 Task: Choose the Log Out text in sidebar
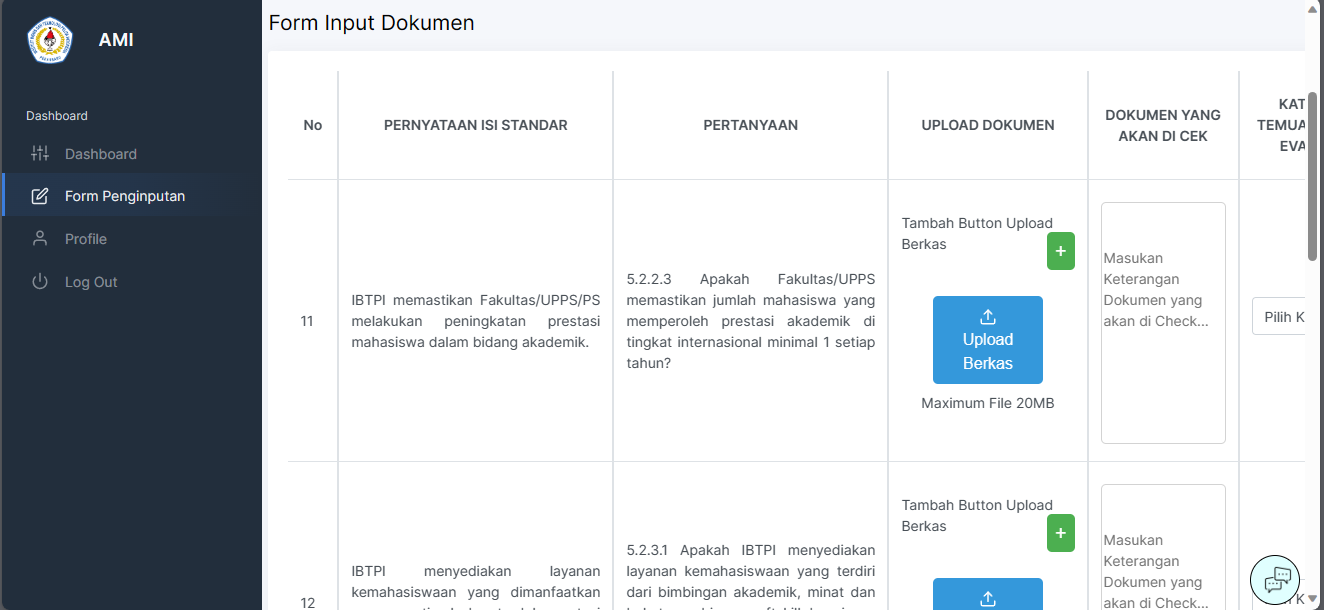pos(91,282)
